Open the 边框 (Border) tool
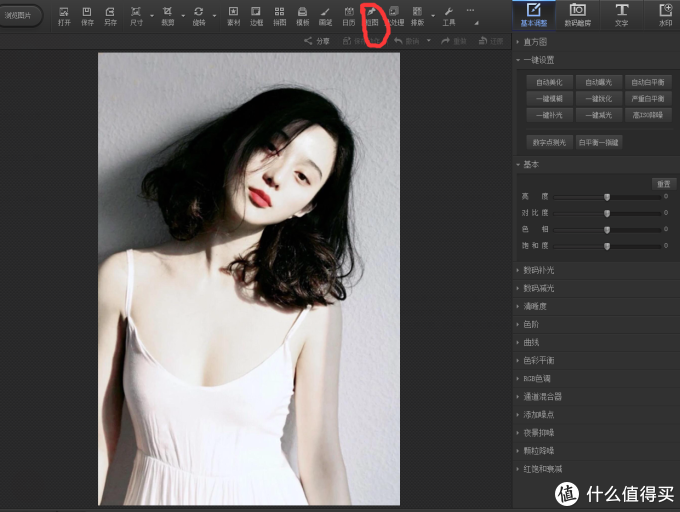Viewport: 680px width, 512px height. 257,15
